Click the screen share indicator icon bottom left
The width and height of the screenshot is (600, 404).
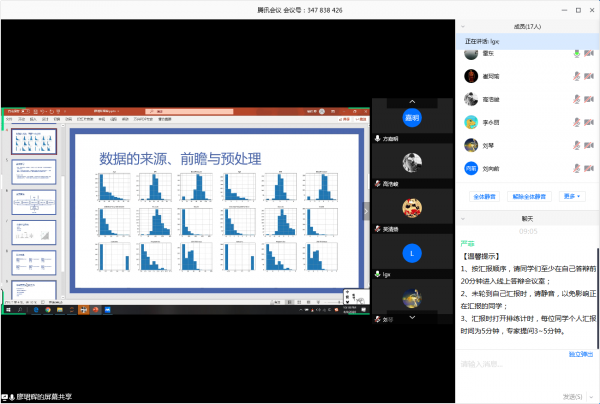coord(5,397)
